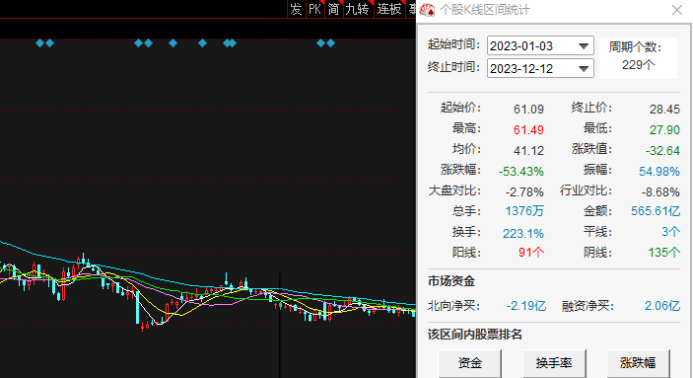Image resolution: width=693 pixels, height=378 pixels.
Task: Select the lone diamond marker after second pair
Action: [173, 43]
